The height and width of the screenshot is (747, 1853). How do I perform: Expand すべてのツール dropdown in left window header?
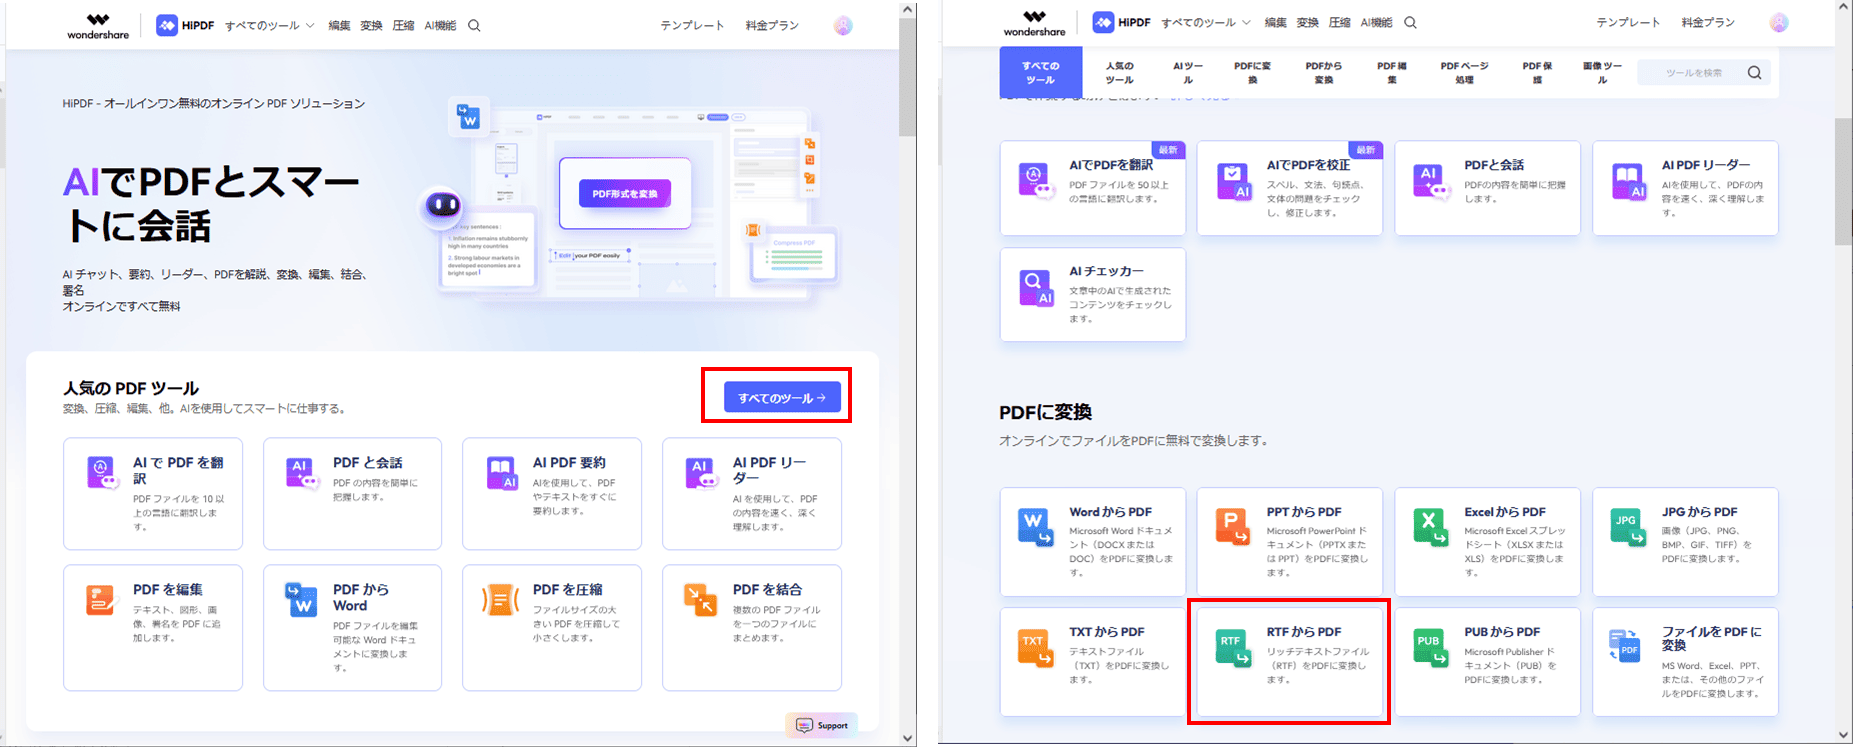[269, 25]
